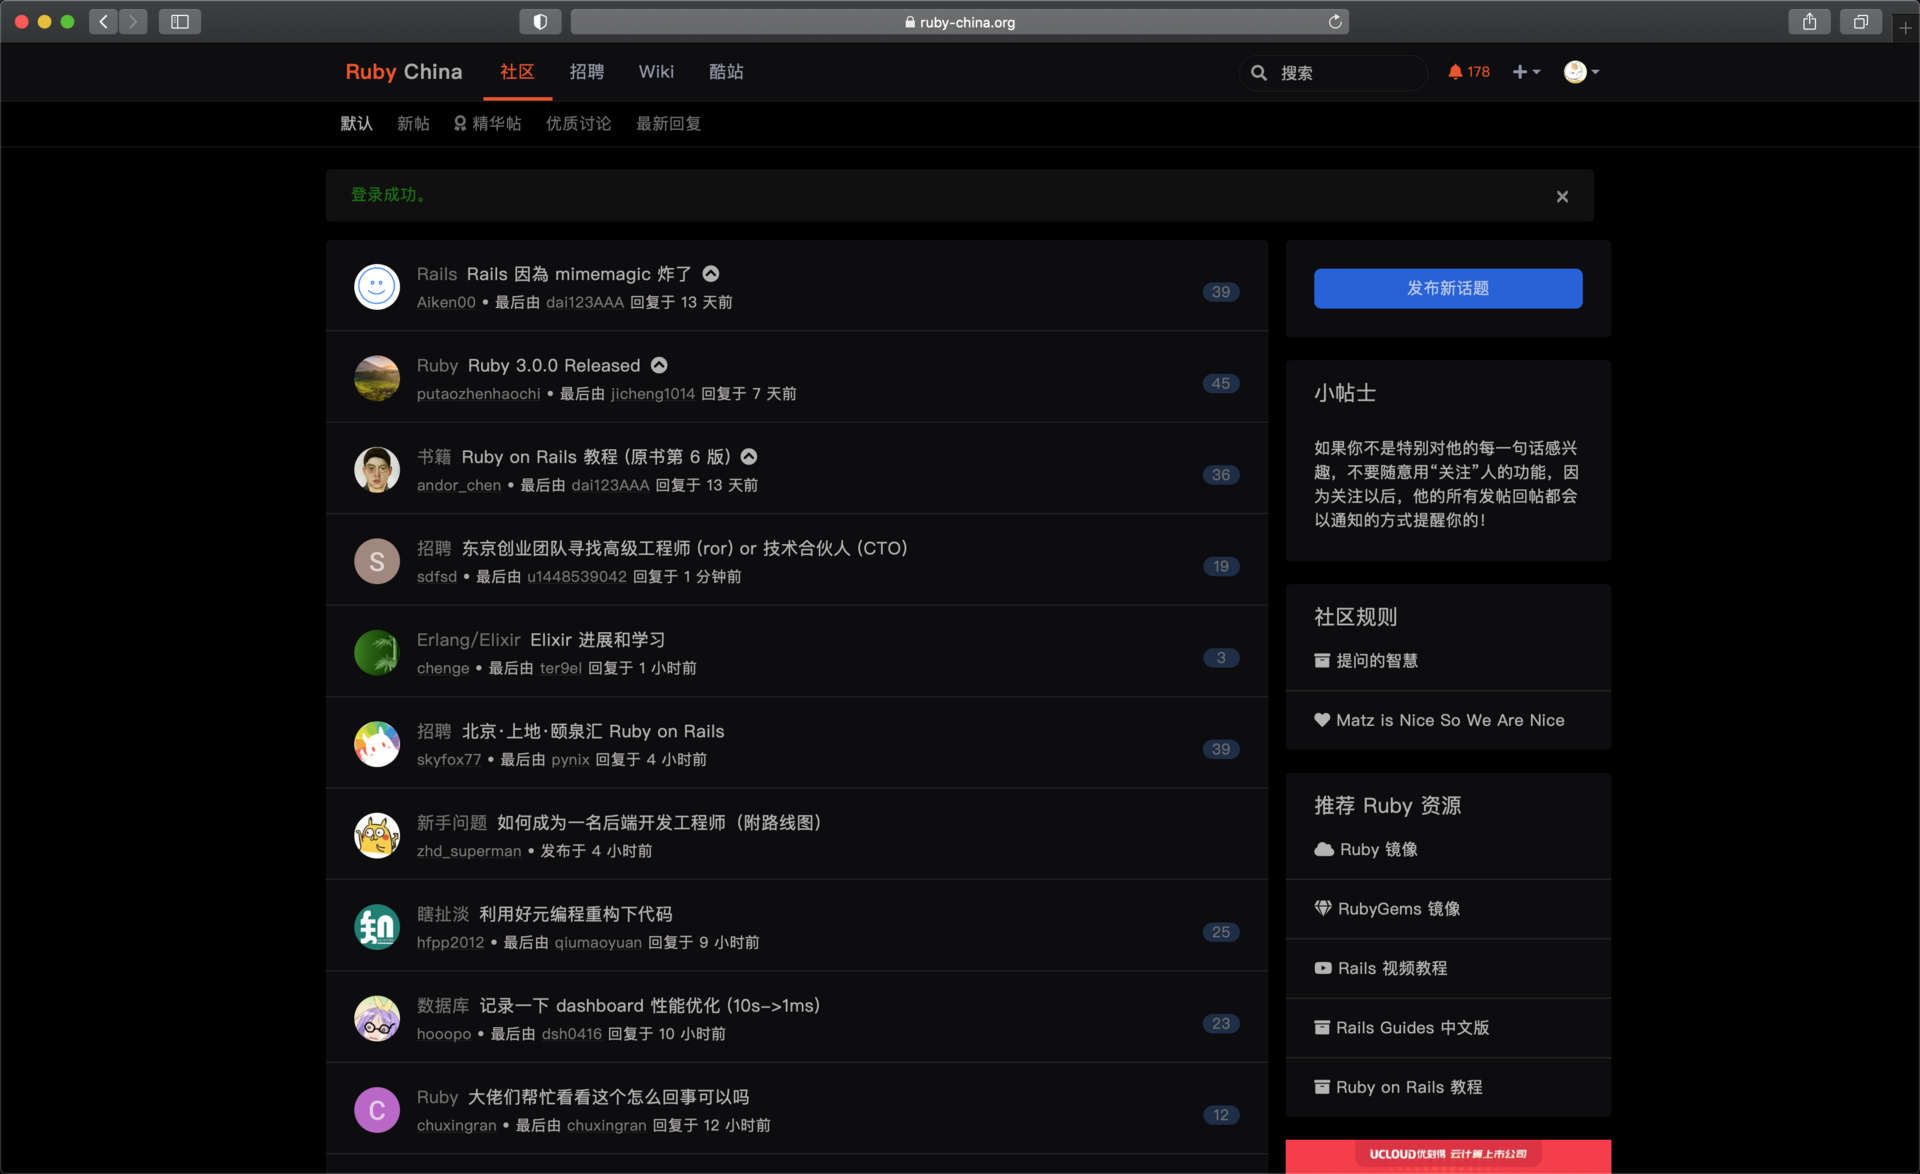The image size is (1920, 1174).
Task: Click the search magnifier icon
Action: [x=1259, y=73]
